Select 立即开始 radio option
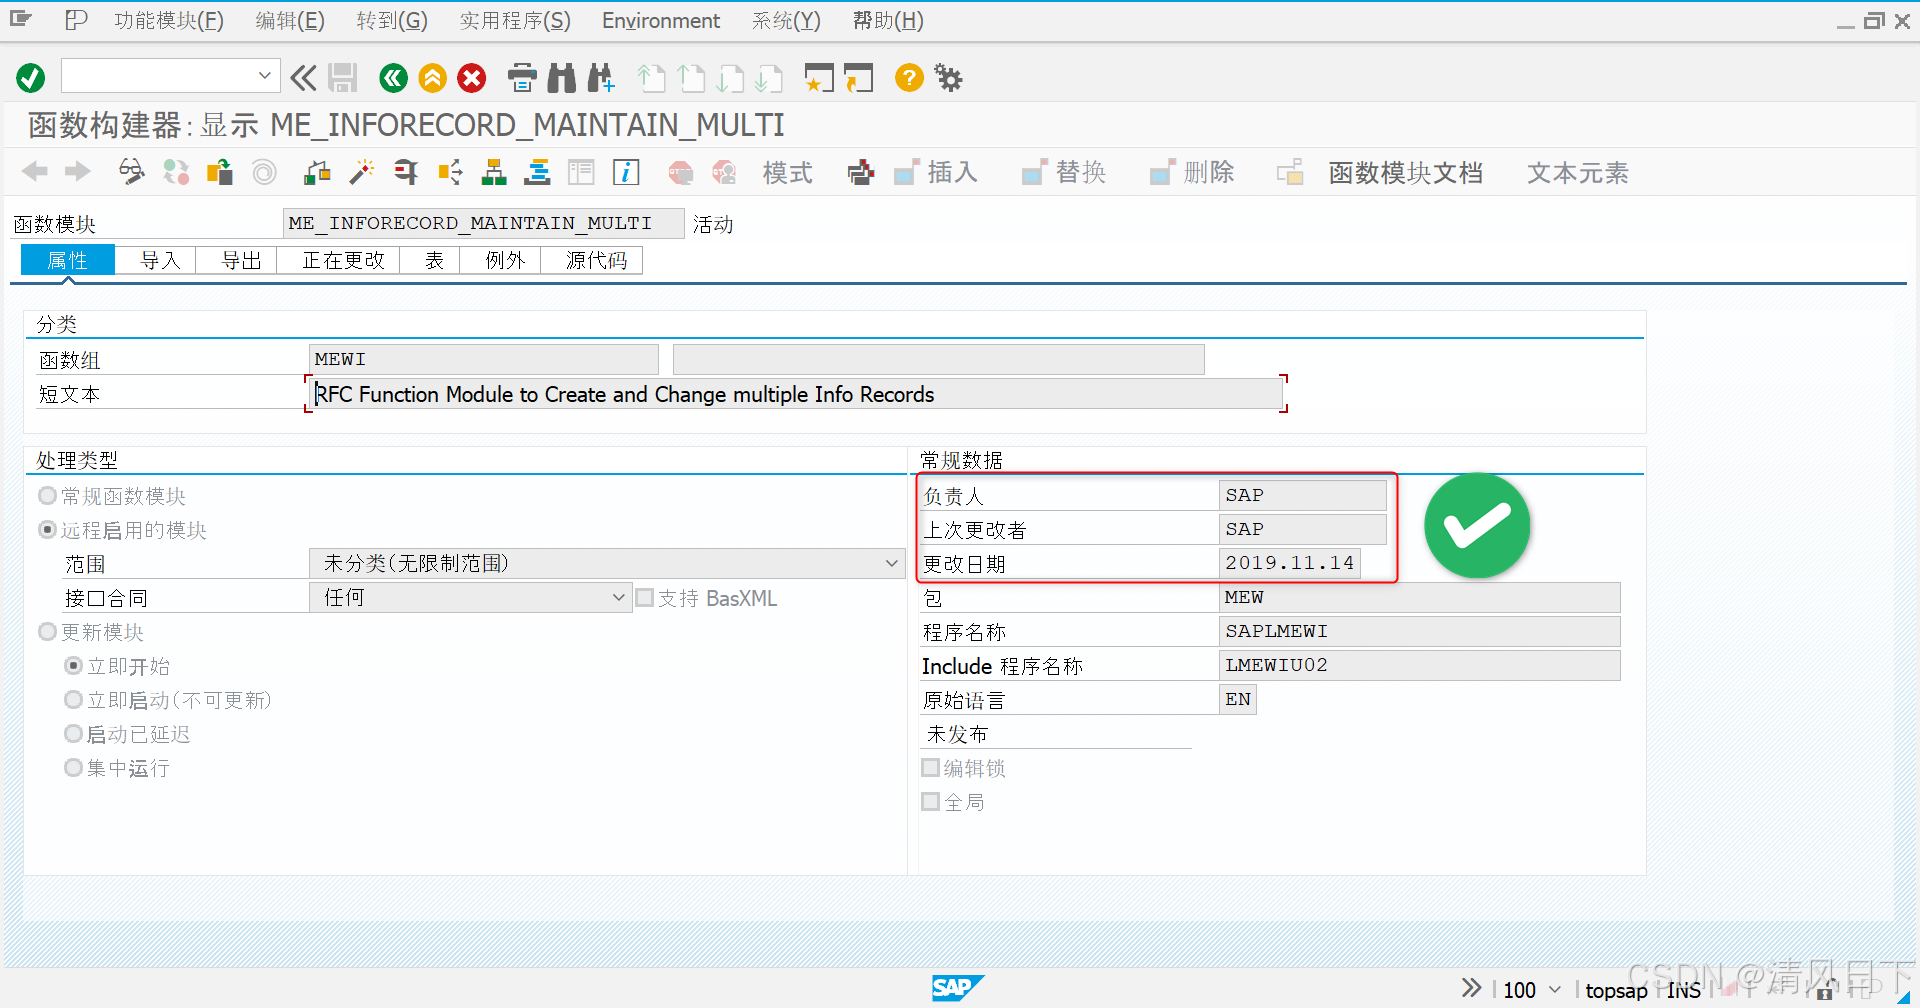Viewport: 1920px width, 1008px height. tap(73, 666)
